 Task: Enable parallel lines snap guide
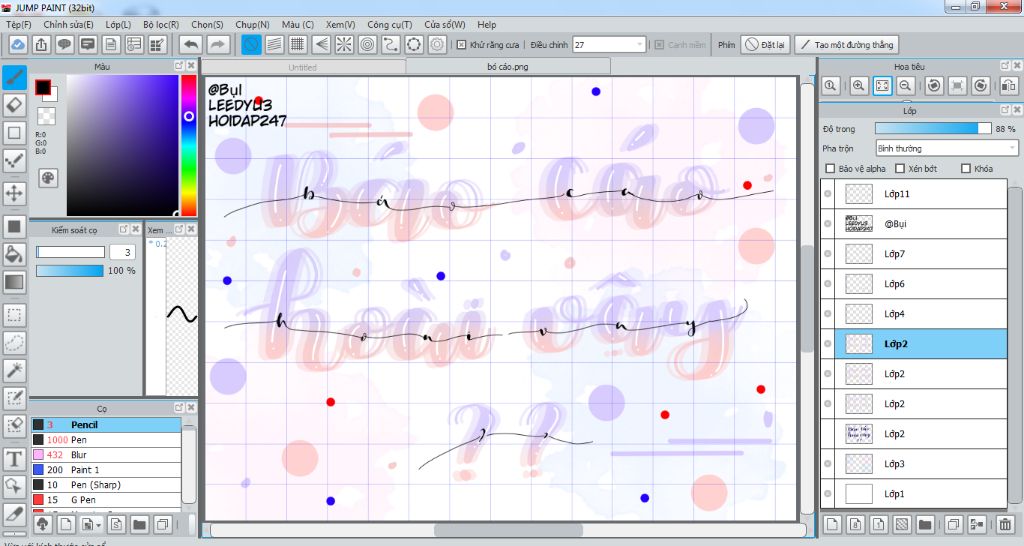click(x=274, y=44)
